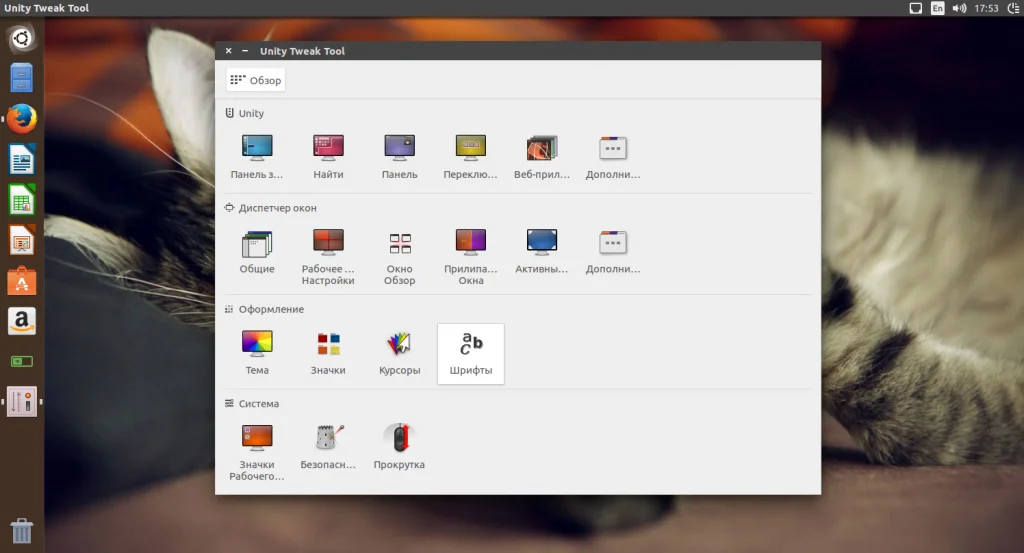
Task: Open Дополнительно in the Unity section
Action: tap(613, 157)
